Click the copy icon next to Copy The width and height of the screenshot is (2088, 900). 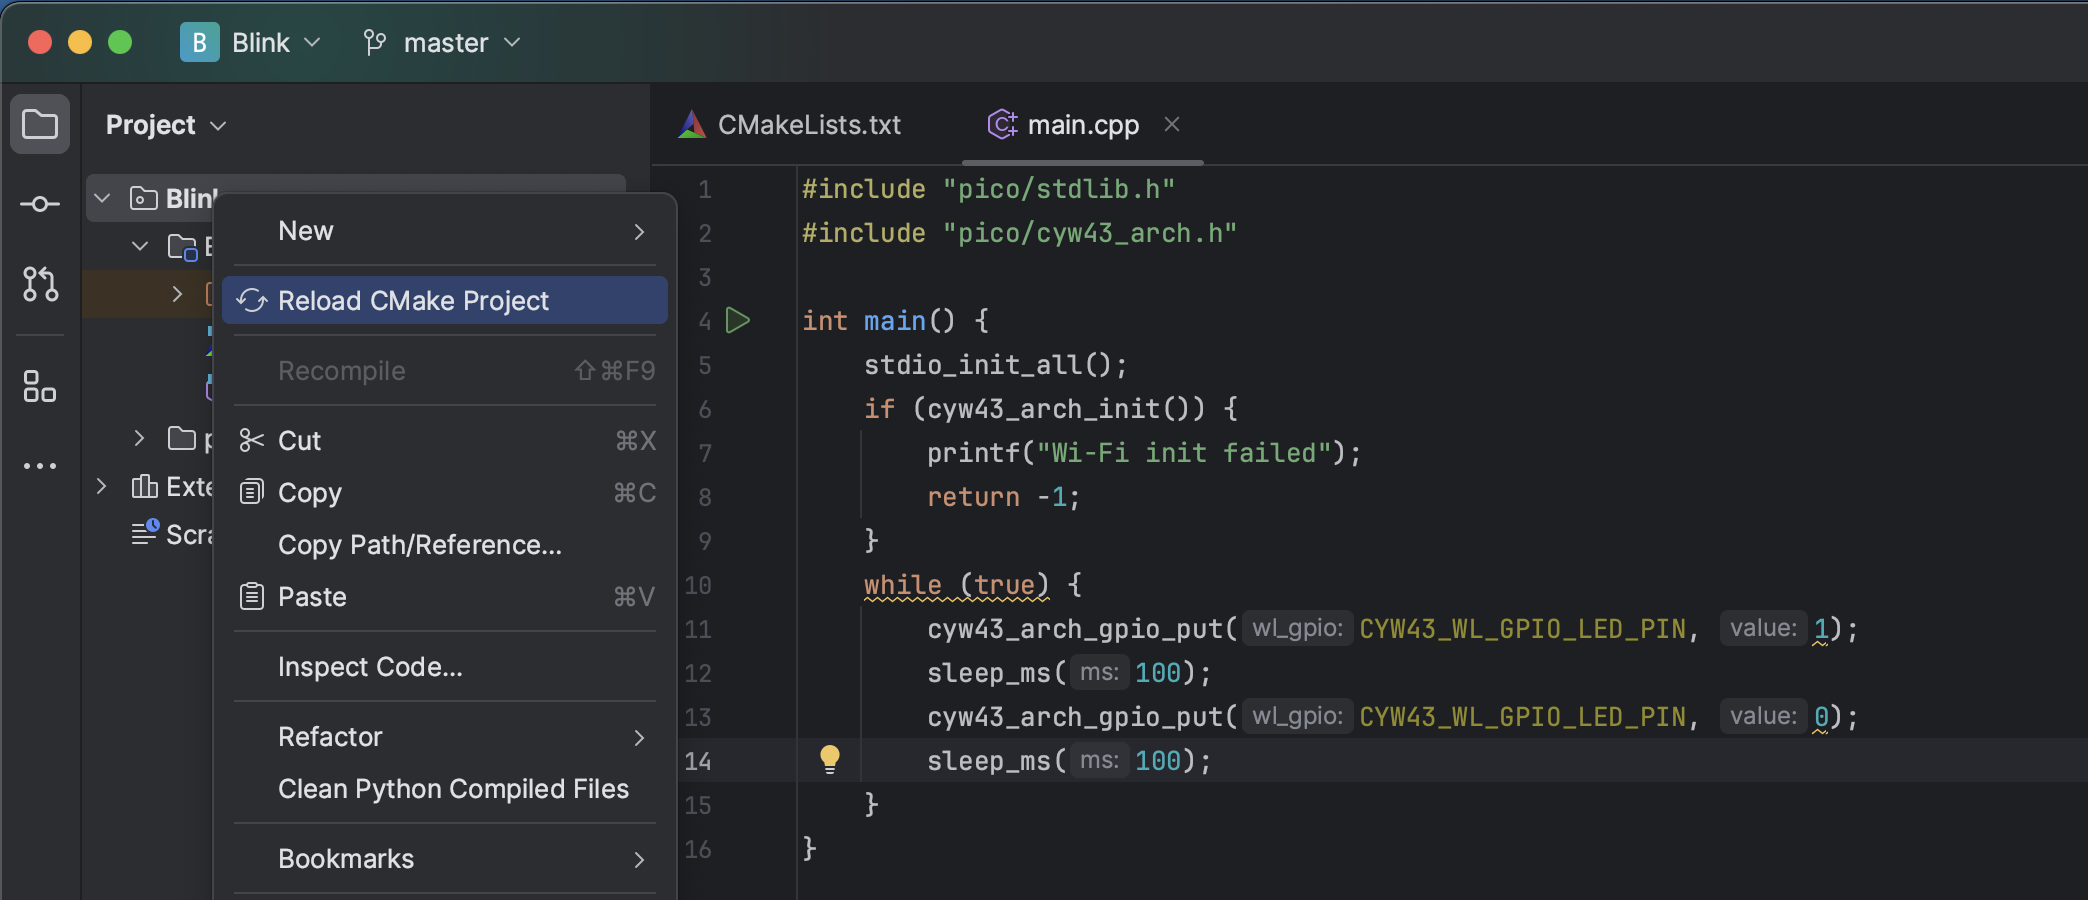(x=252, y=492)
